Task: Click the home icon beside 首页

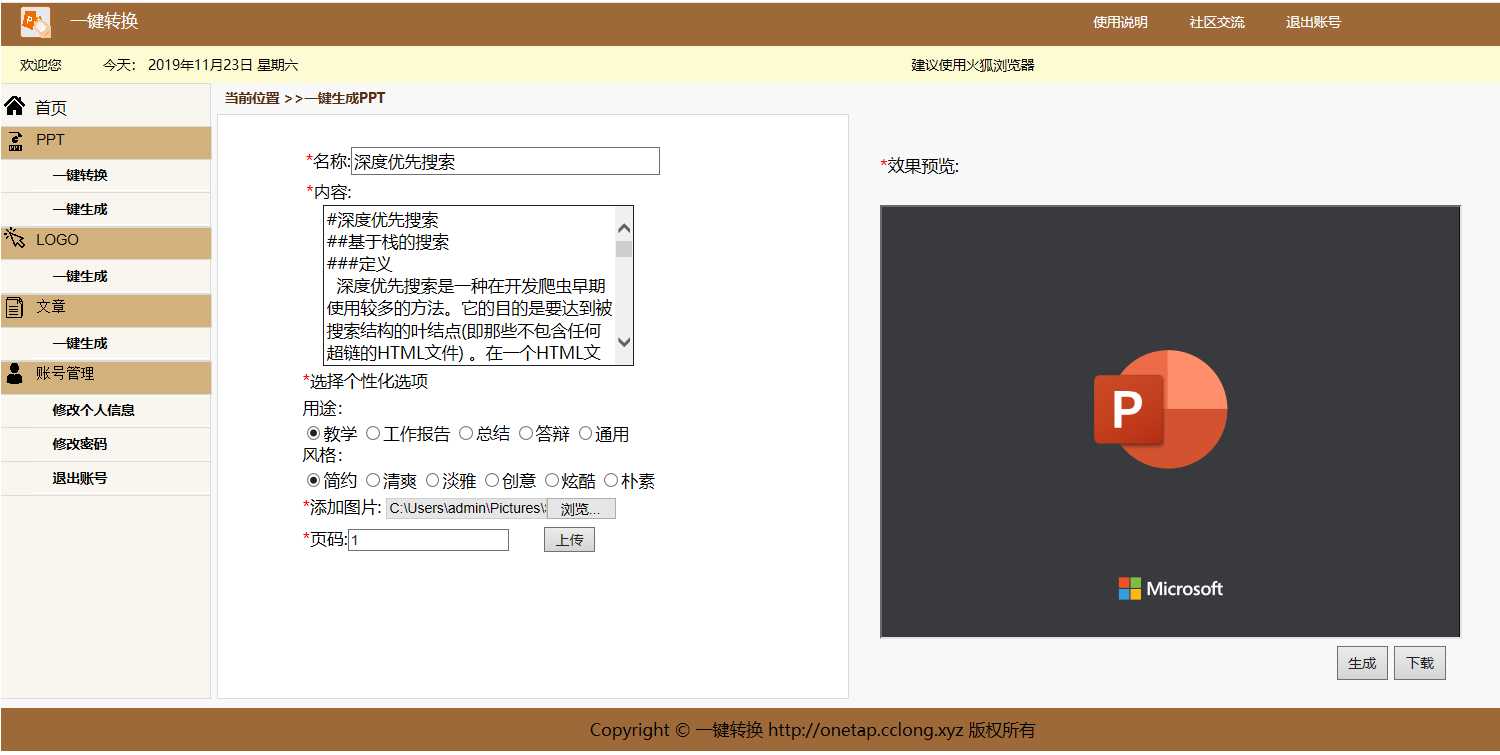Action: [14, 105]
